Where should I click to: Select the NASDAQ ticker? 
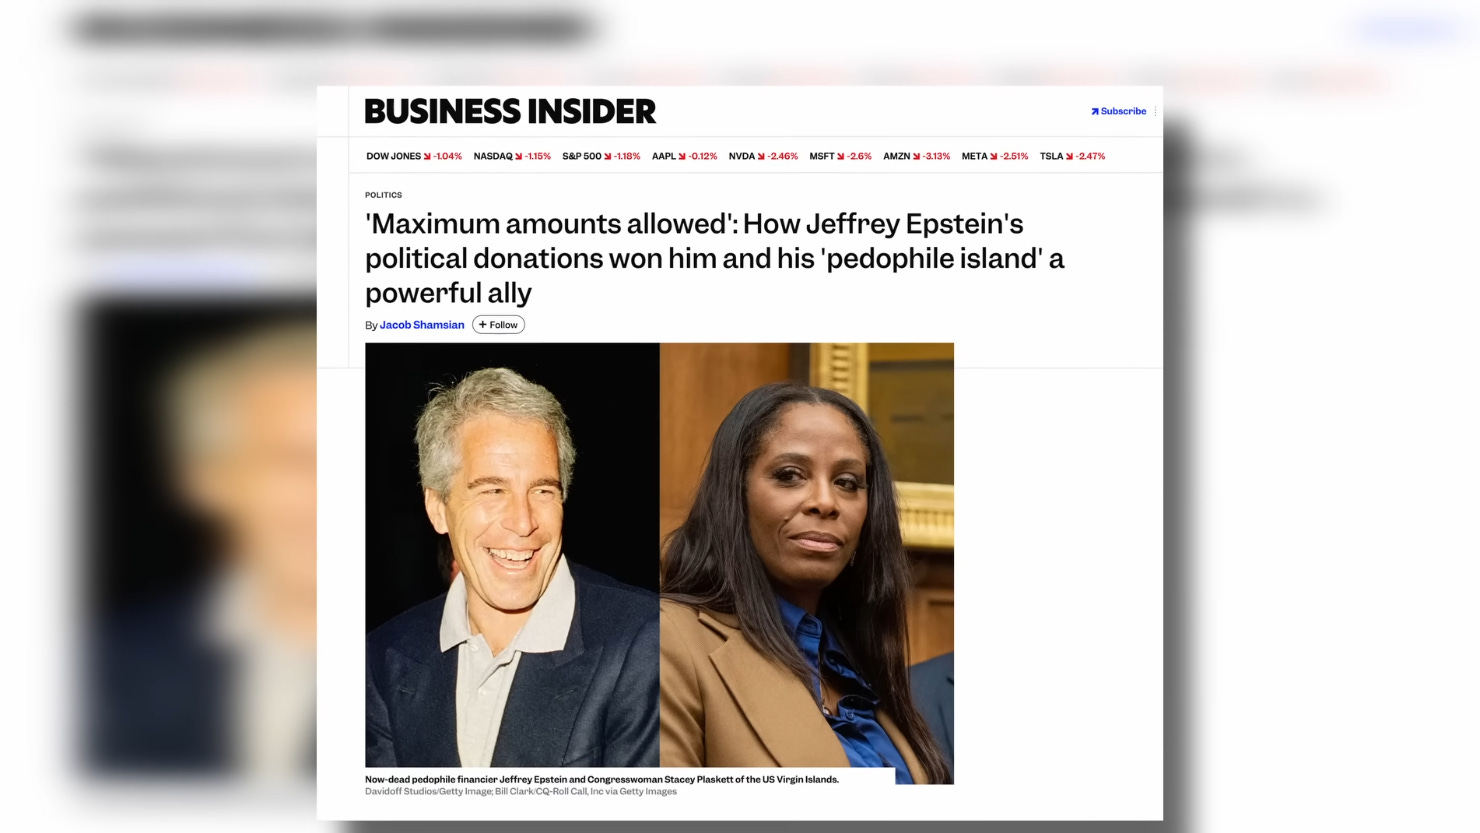(512, 156)
